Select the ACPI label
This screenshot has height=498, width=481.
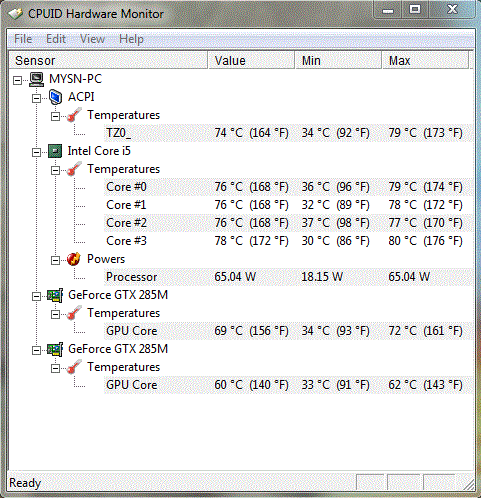[81, 97]
